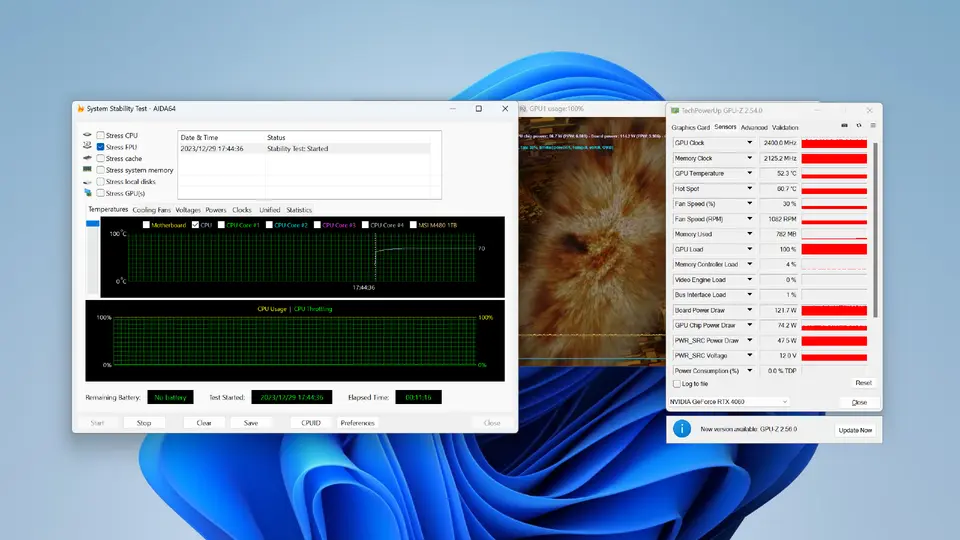Click the icon beside Stress FPU
This screenshot has height=540, width=960.
[x=88, y=146]
